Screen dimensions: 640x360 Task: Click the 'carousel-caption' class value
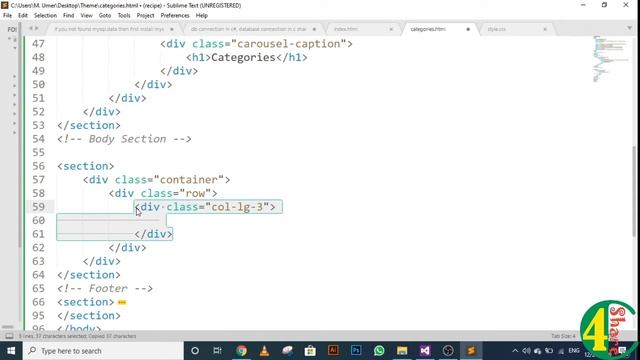288,44
